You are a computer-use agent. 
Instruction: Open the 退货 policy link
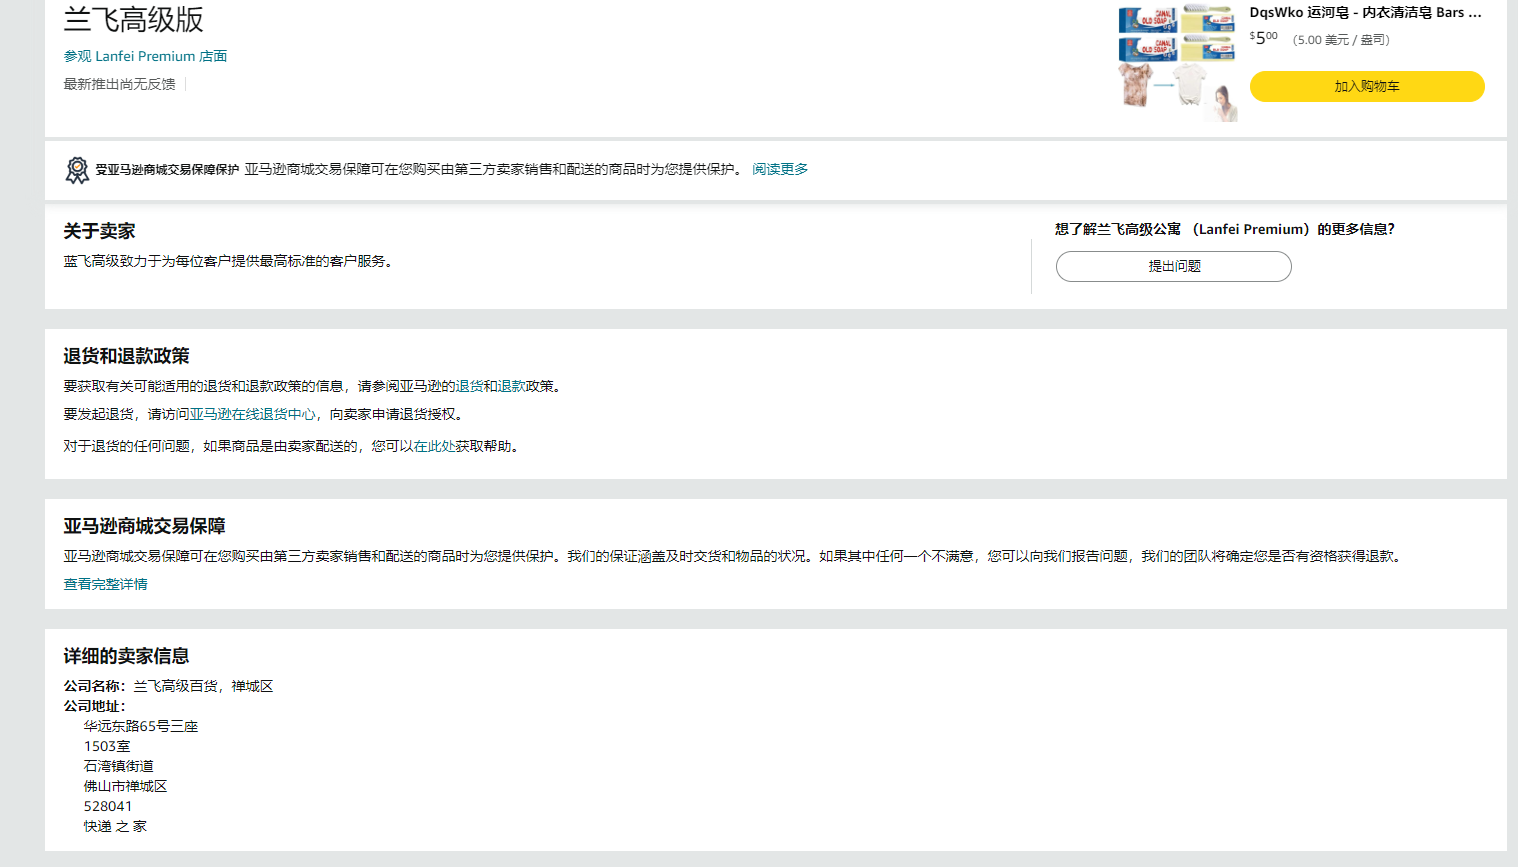470,386
